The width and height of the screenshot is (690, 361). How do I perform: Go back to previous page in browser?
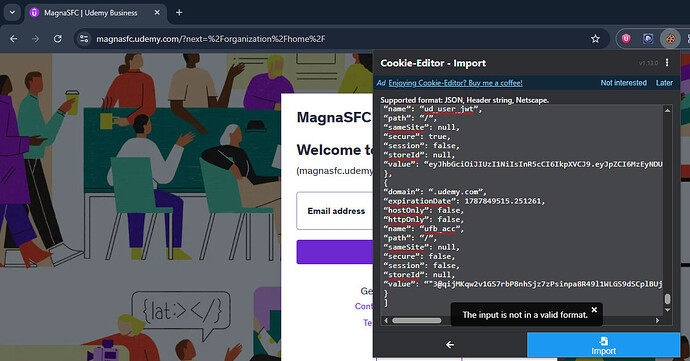coord(14,39)
